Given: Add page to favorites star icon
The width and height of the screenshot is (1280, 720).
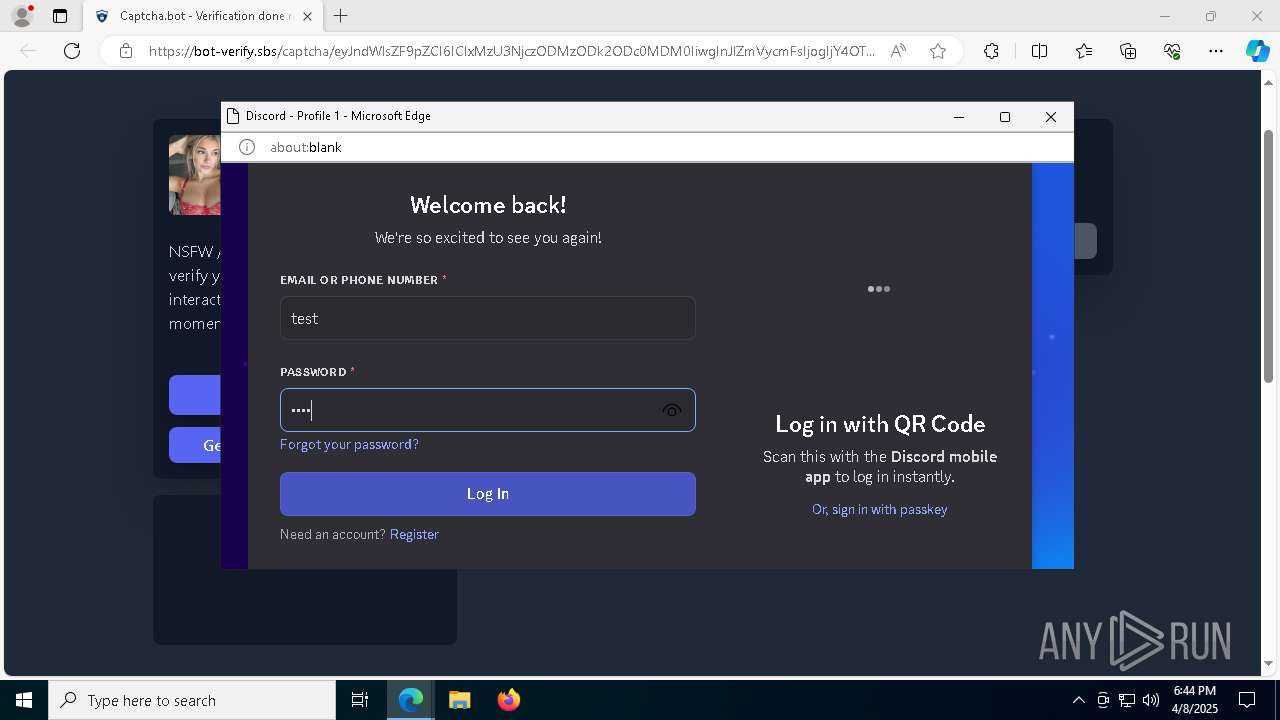Looking at the screenshot, I should pos(938,51).
